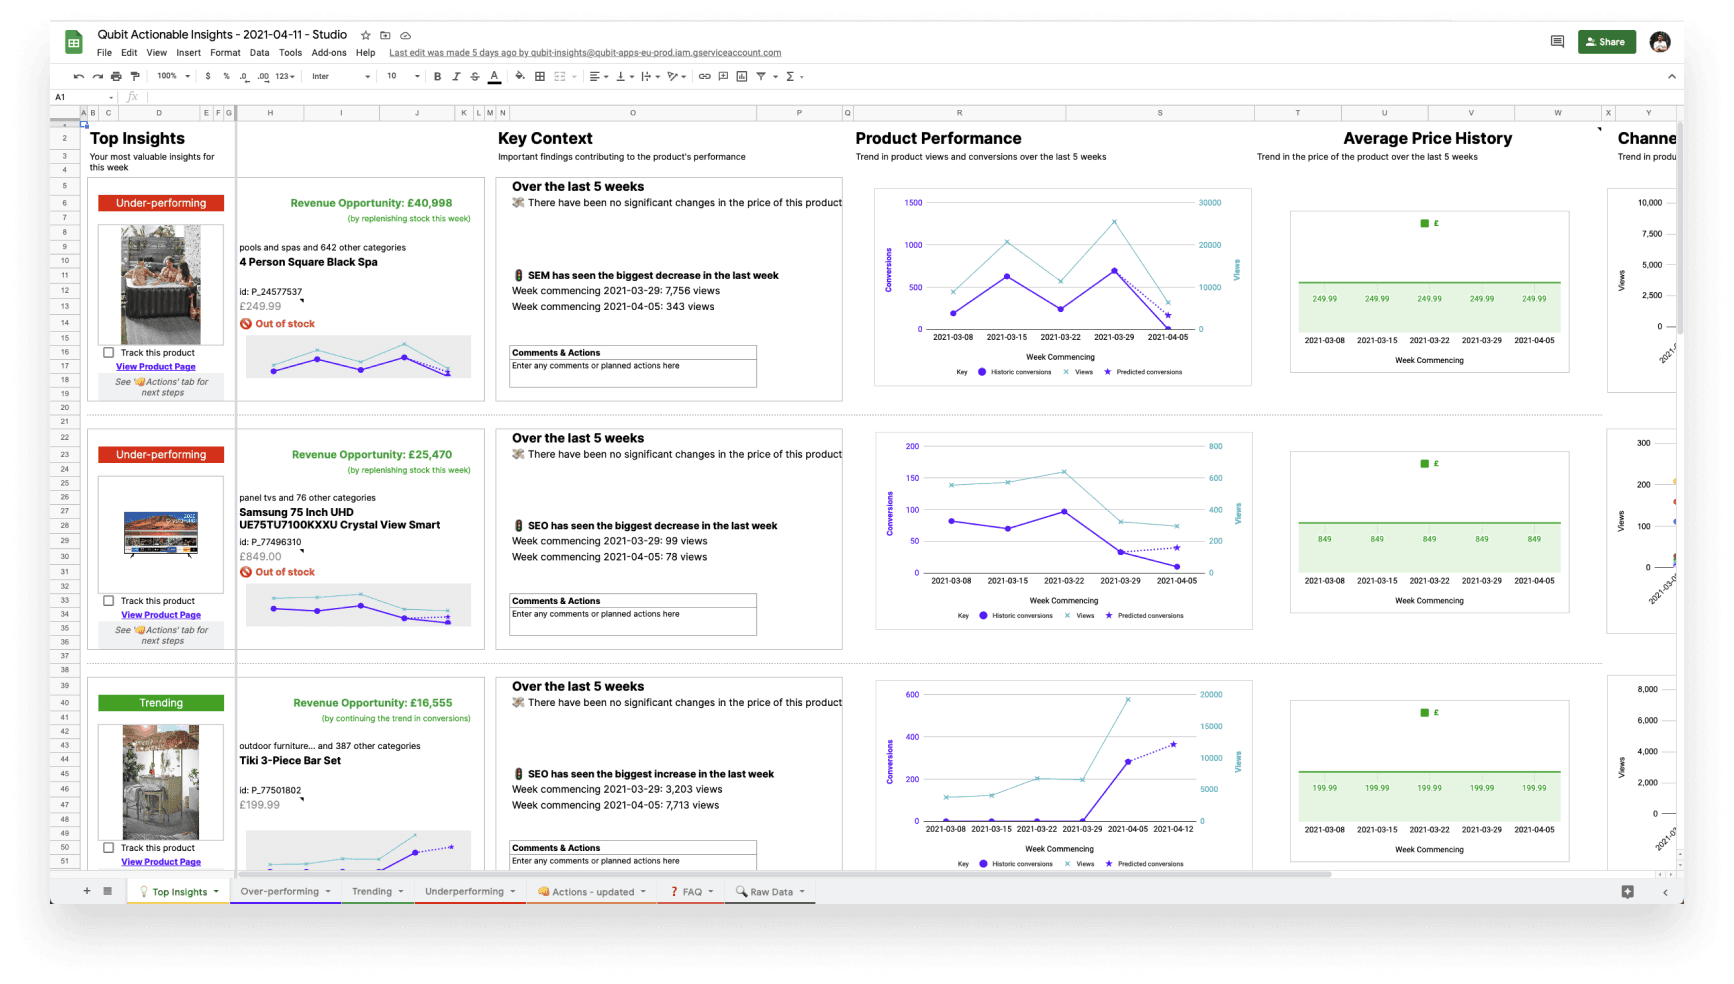Track the Tiki 3-Piece Bar Set product
This screenshot has height=984, width=1734.
point(108,848)
